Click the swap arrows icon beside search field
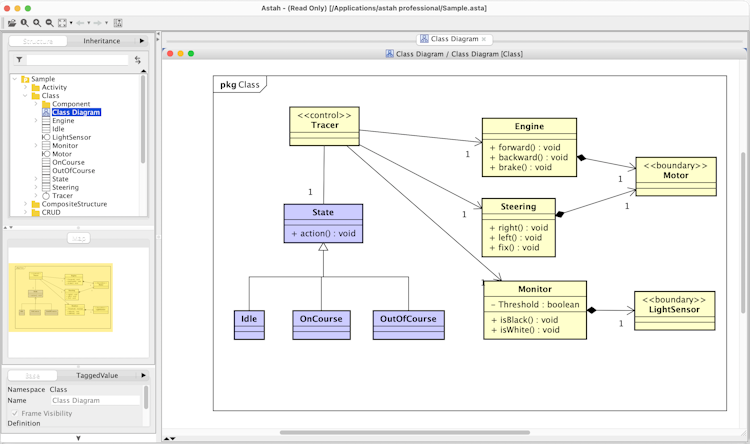This screenshot has width=750, height=444. tap(138, 60)
